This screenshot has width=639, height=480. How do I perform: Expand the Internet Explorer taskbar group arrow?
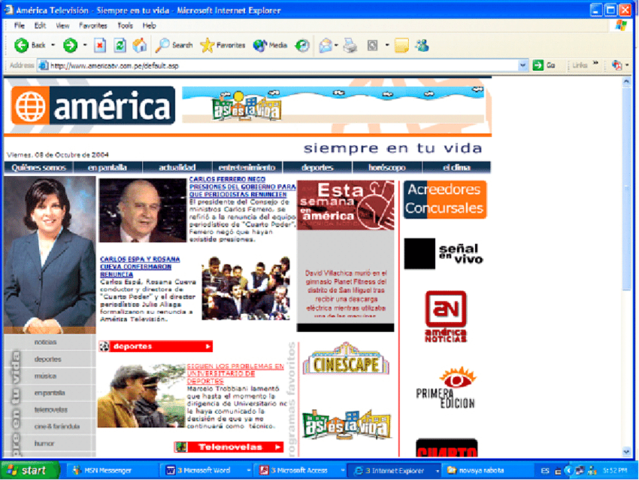coord(437,471)
